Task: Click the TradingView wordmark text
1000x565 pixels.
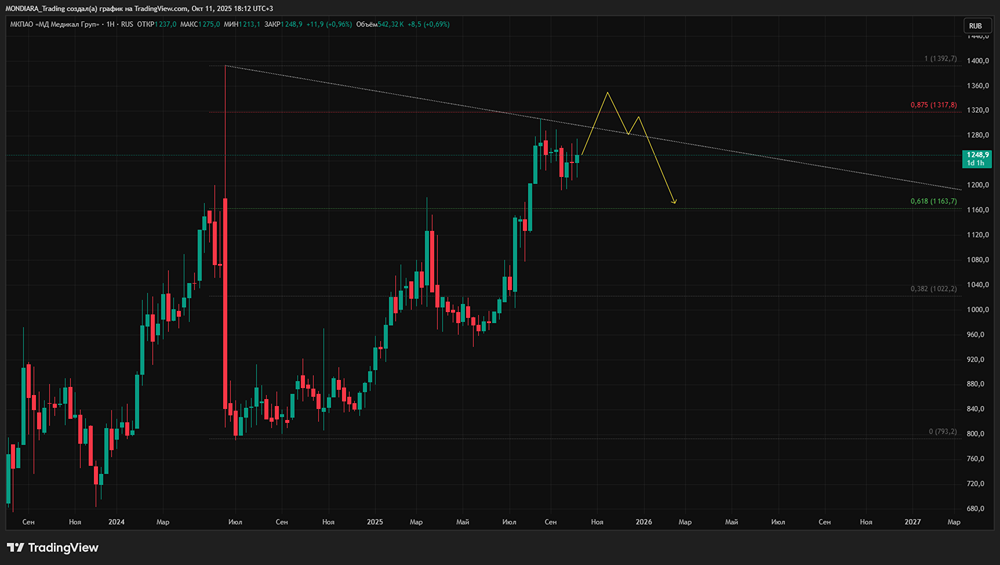Action: coord(64,548)
